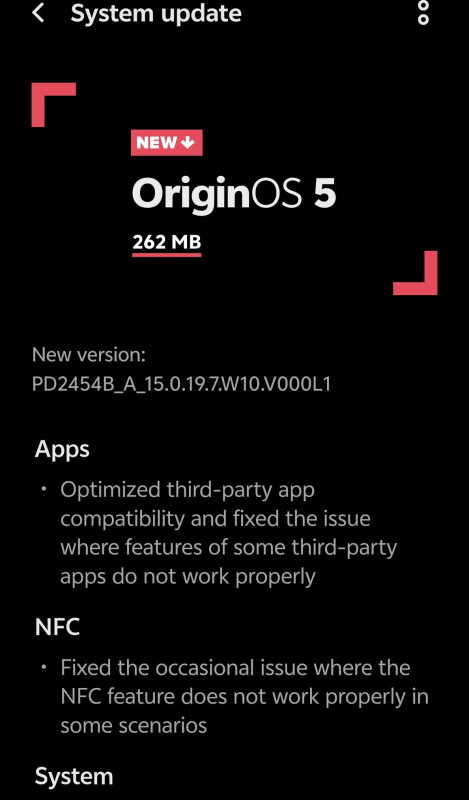Tap the red underline beneath 262 MB
The image size is (469, 800).
click(x=166, y=254)
